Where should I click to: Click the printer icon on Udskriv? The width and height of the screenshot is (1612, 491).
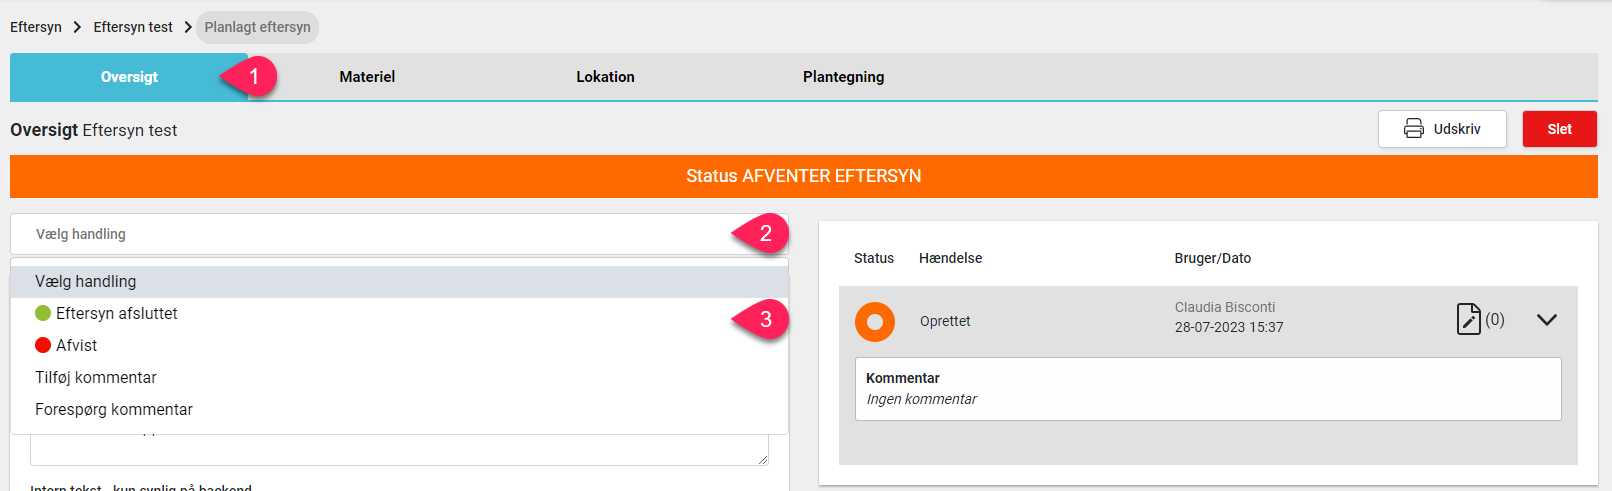(x=1414, y=129)
